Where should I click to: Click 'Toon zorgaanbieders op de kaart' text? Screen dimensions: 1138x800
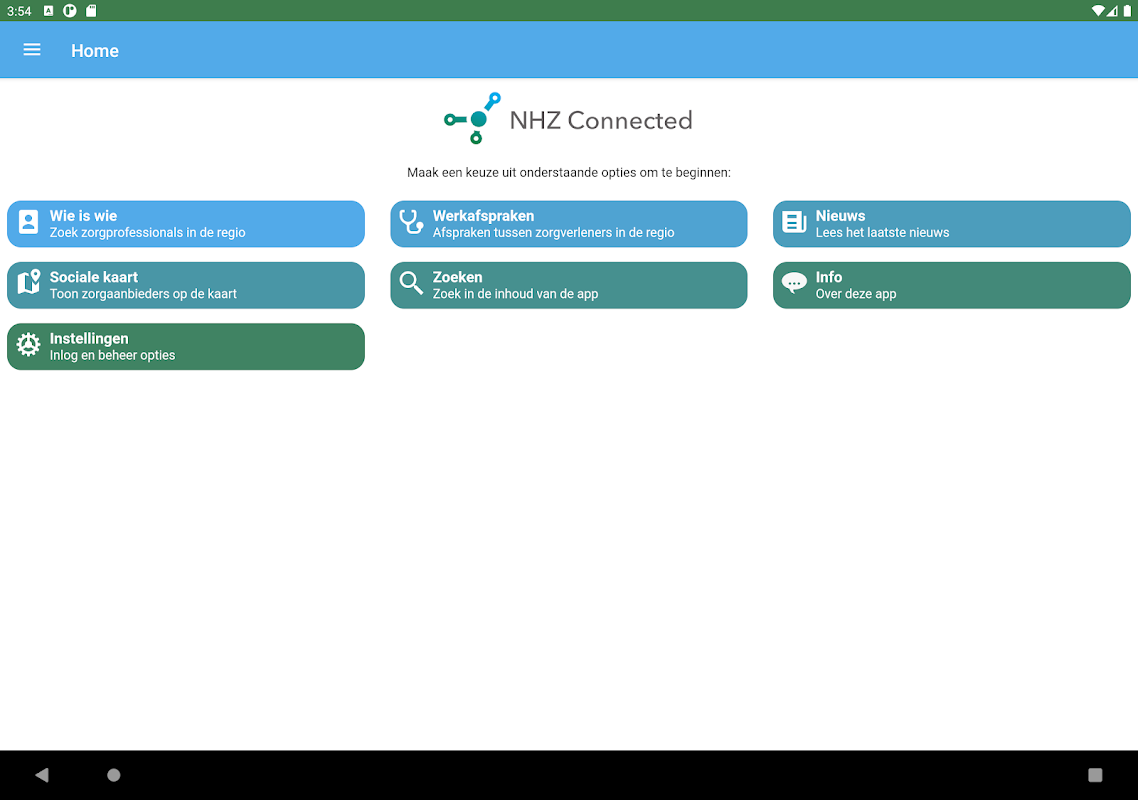(143, 293)
